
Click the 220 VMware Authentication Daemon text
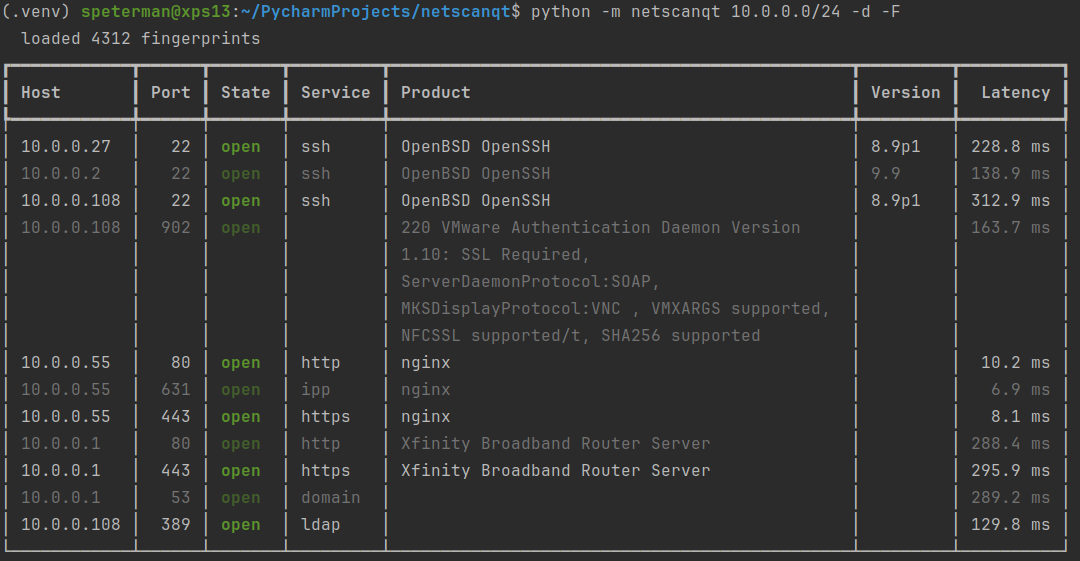(601, 227)
